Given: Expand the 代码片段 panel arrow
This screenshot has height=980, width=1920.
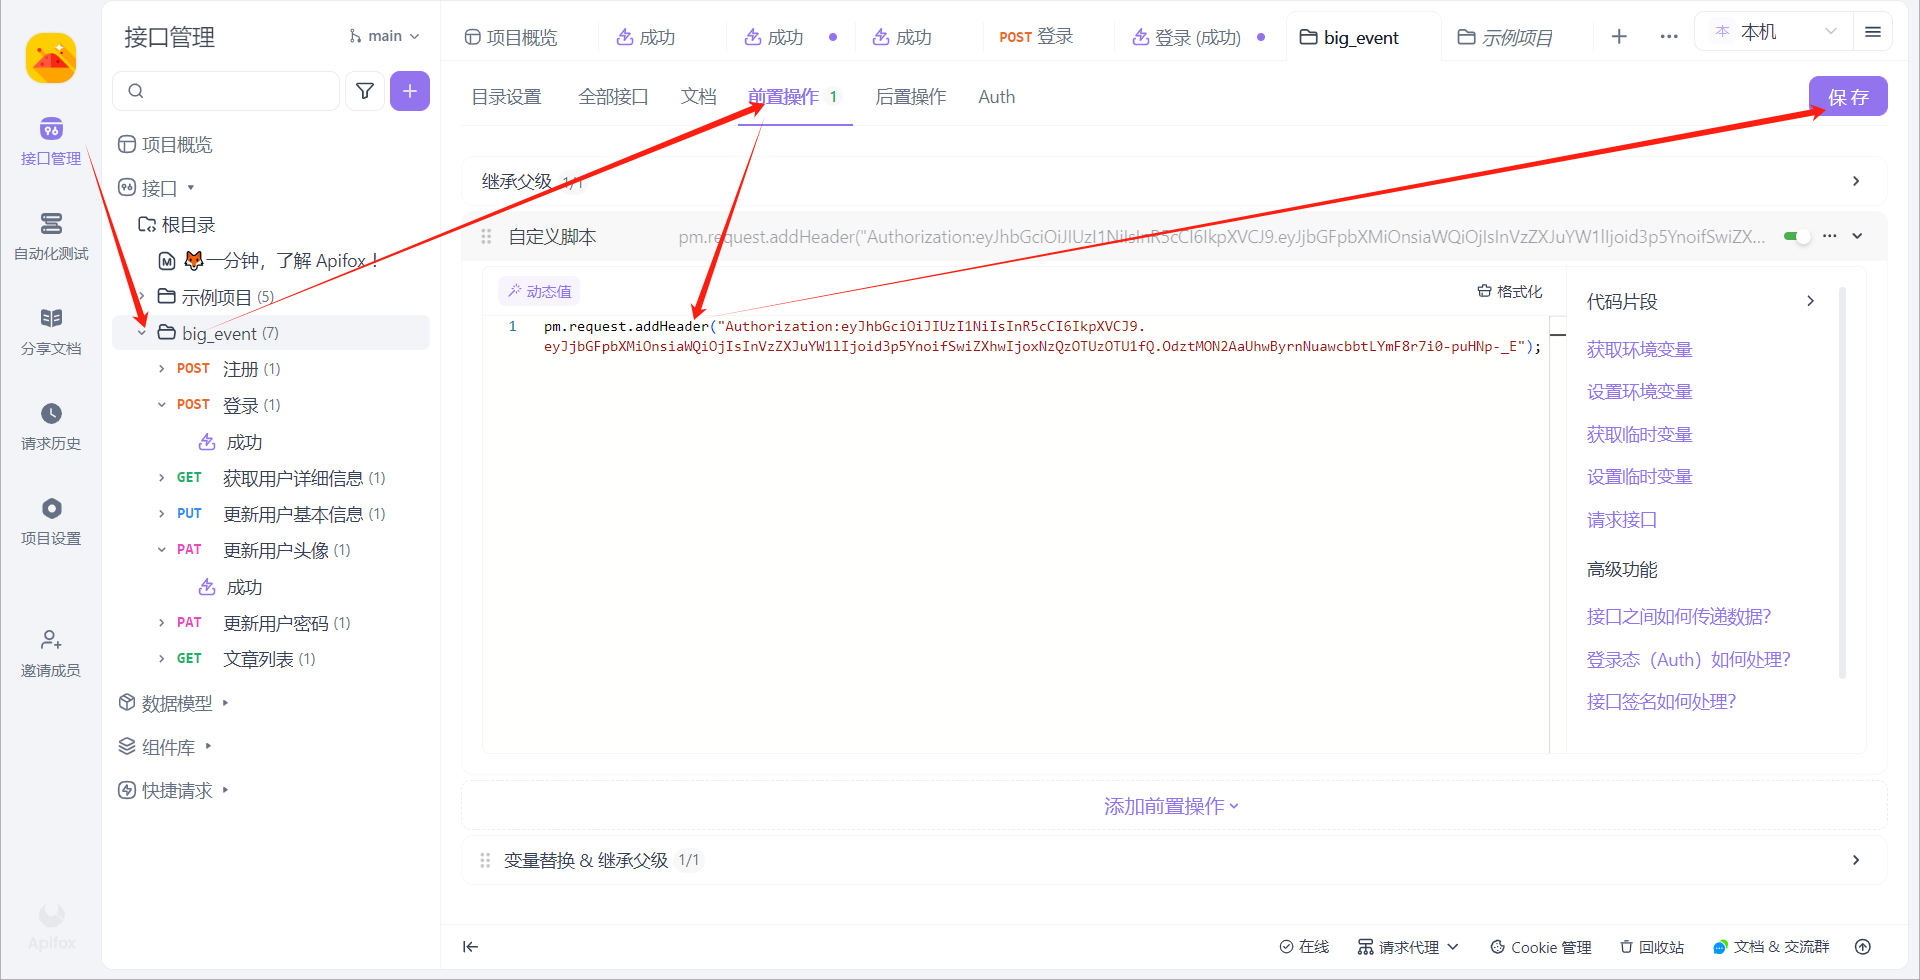Looking at the screenshot, I should click(x=1810, y=301).
